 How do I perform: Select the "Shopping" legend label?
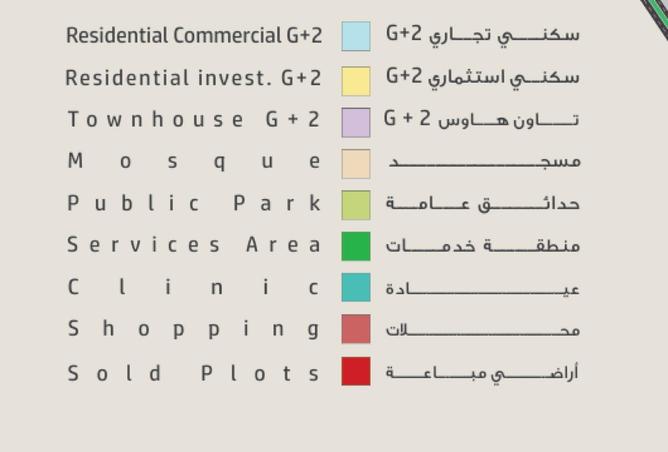point(194,330)
